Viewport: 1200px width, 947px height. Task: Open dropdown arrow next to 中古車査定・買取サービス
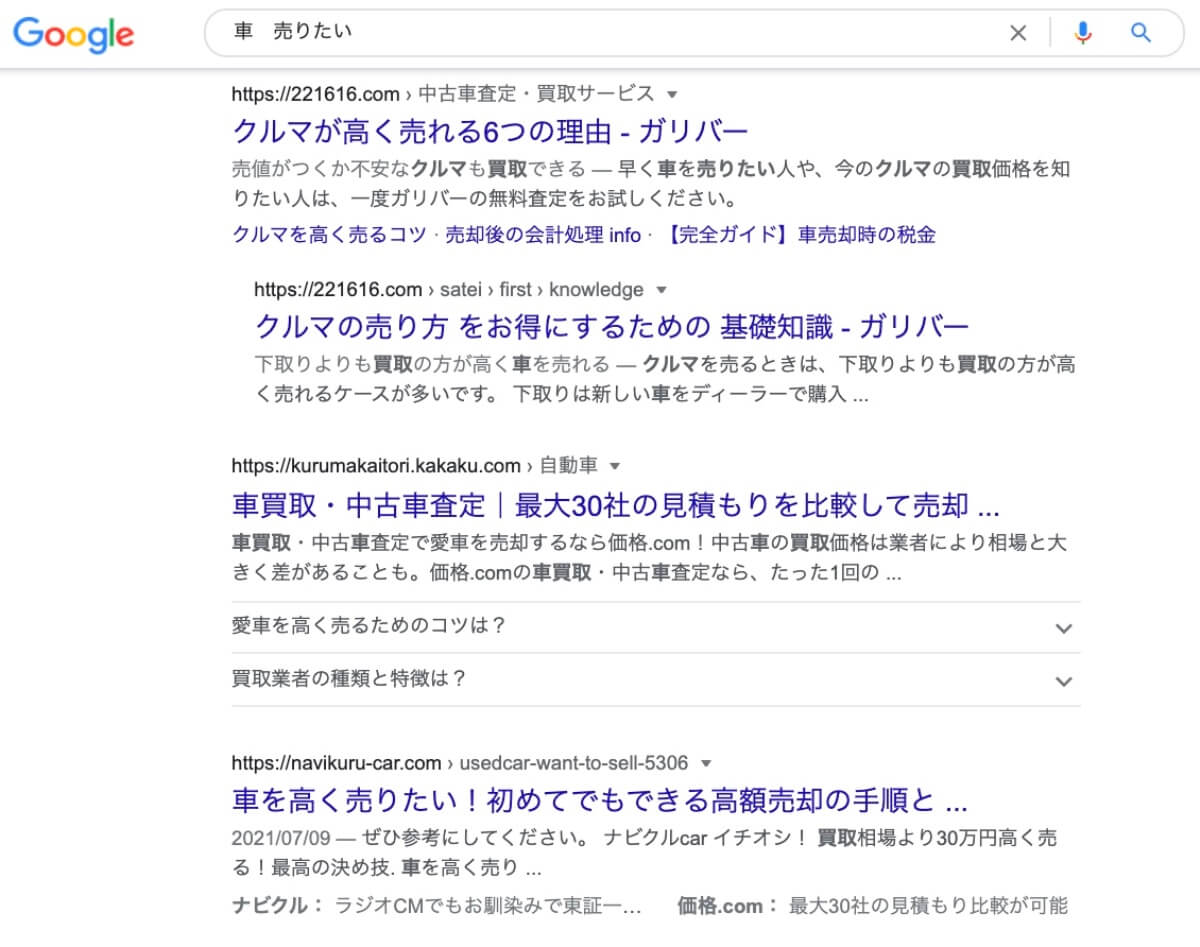pos(672,94)
